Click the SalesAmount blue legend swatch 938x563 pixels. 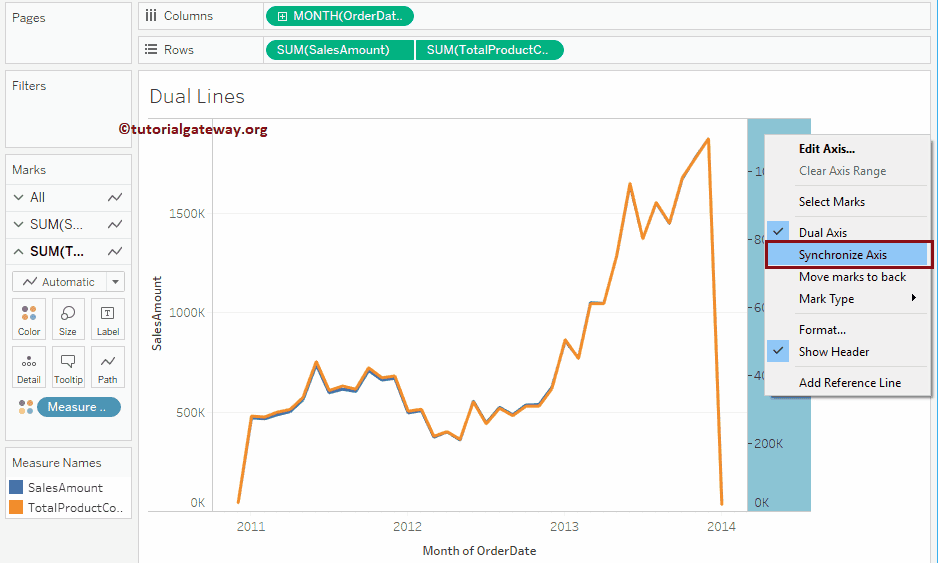[16, 488]
